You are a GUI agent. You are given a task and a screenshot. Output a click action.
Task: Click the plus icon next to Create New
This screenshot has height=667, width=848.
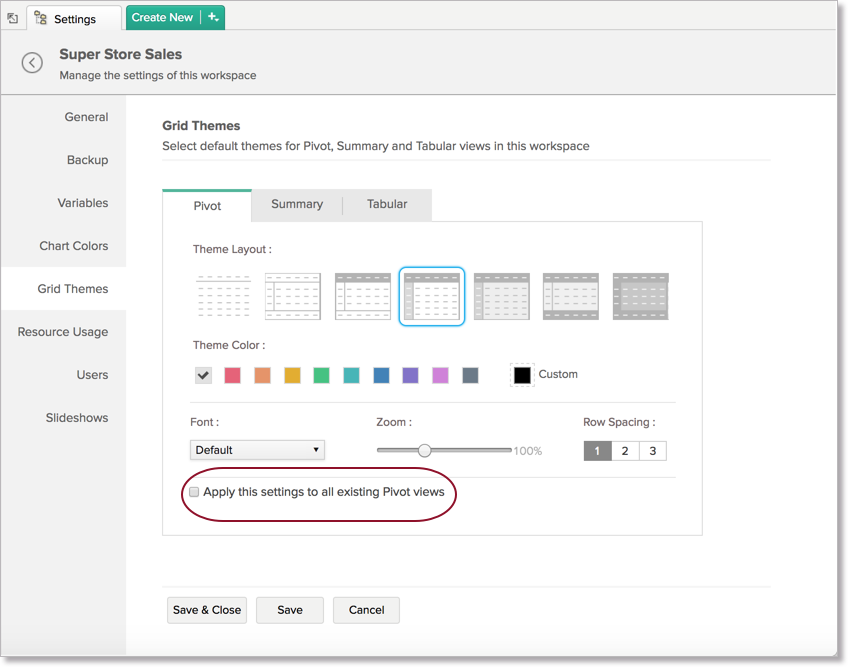[x=212, y=17]
